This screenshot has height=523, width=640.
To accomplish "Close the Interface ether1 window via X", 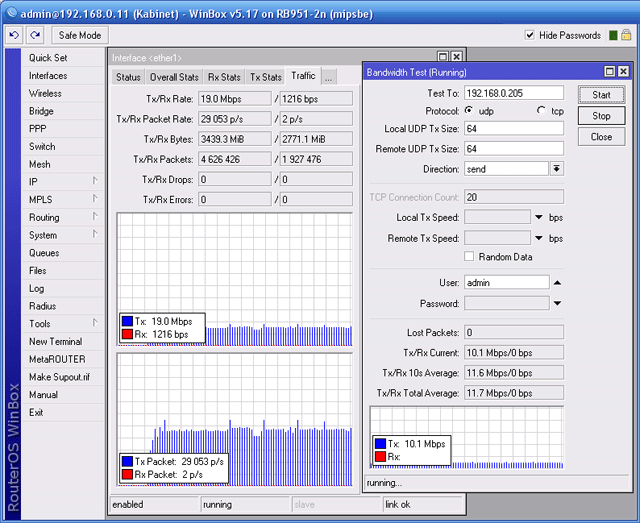I will [x=457, y=56].
